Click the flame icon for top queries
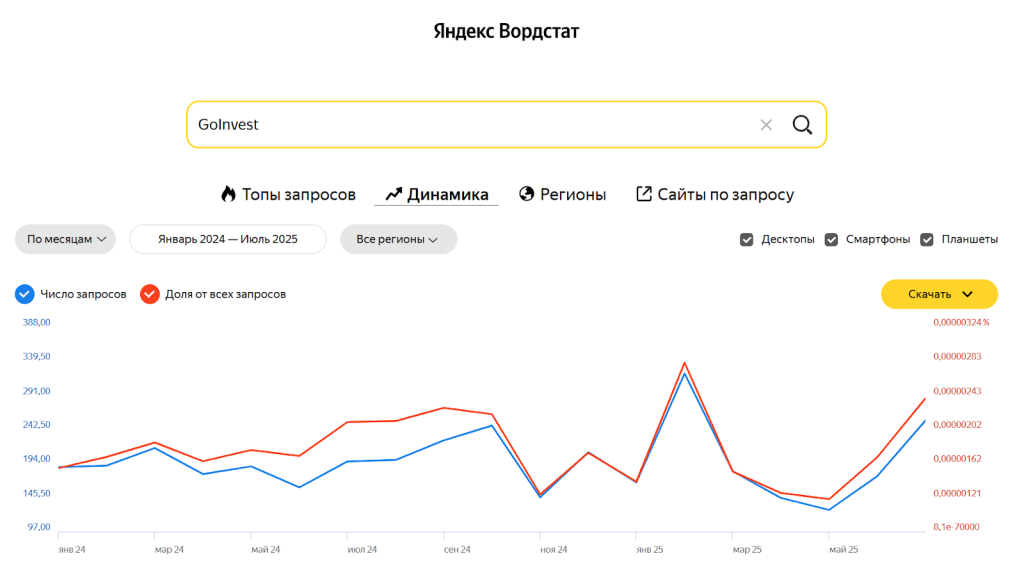The image size is (1024, 568). (x=229, y=194)
